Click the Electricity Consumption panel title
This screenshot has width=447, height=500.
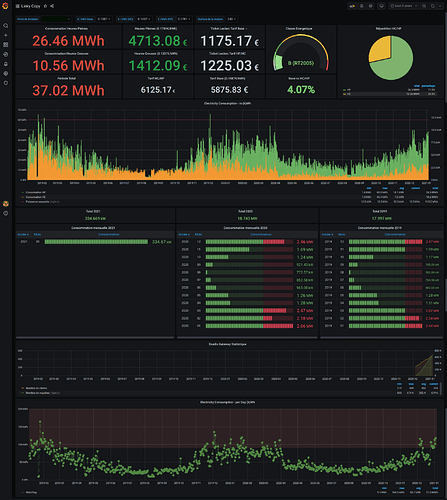coord(227,103)
